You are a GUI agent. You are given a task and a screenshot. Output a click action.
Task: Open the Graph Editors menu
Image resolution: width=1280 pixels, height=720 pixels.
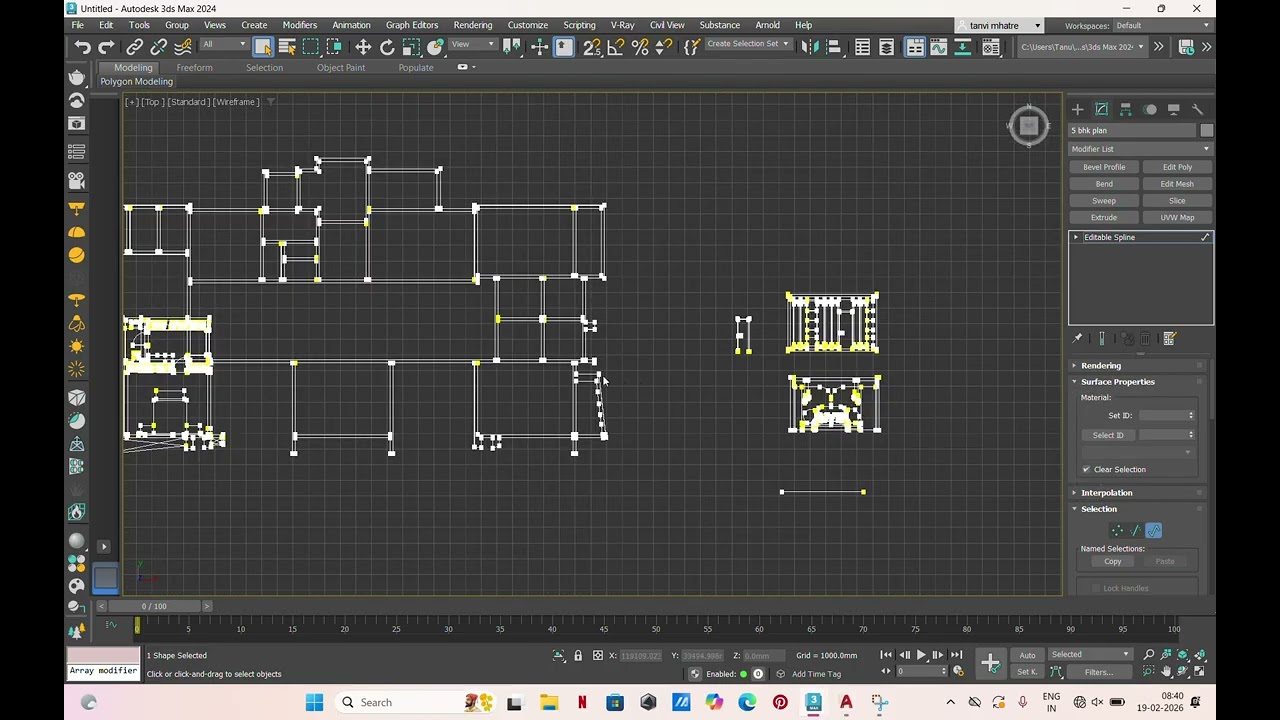(412, 25)
